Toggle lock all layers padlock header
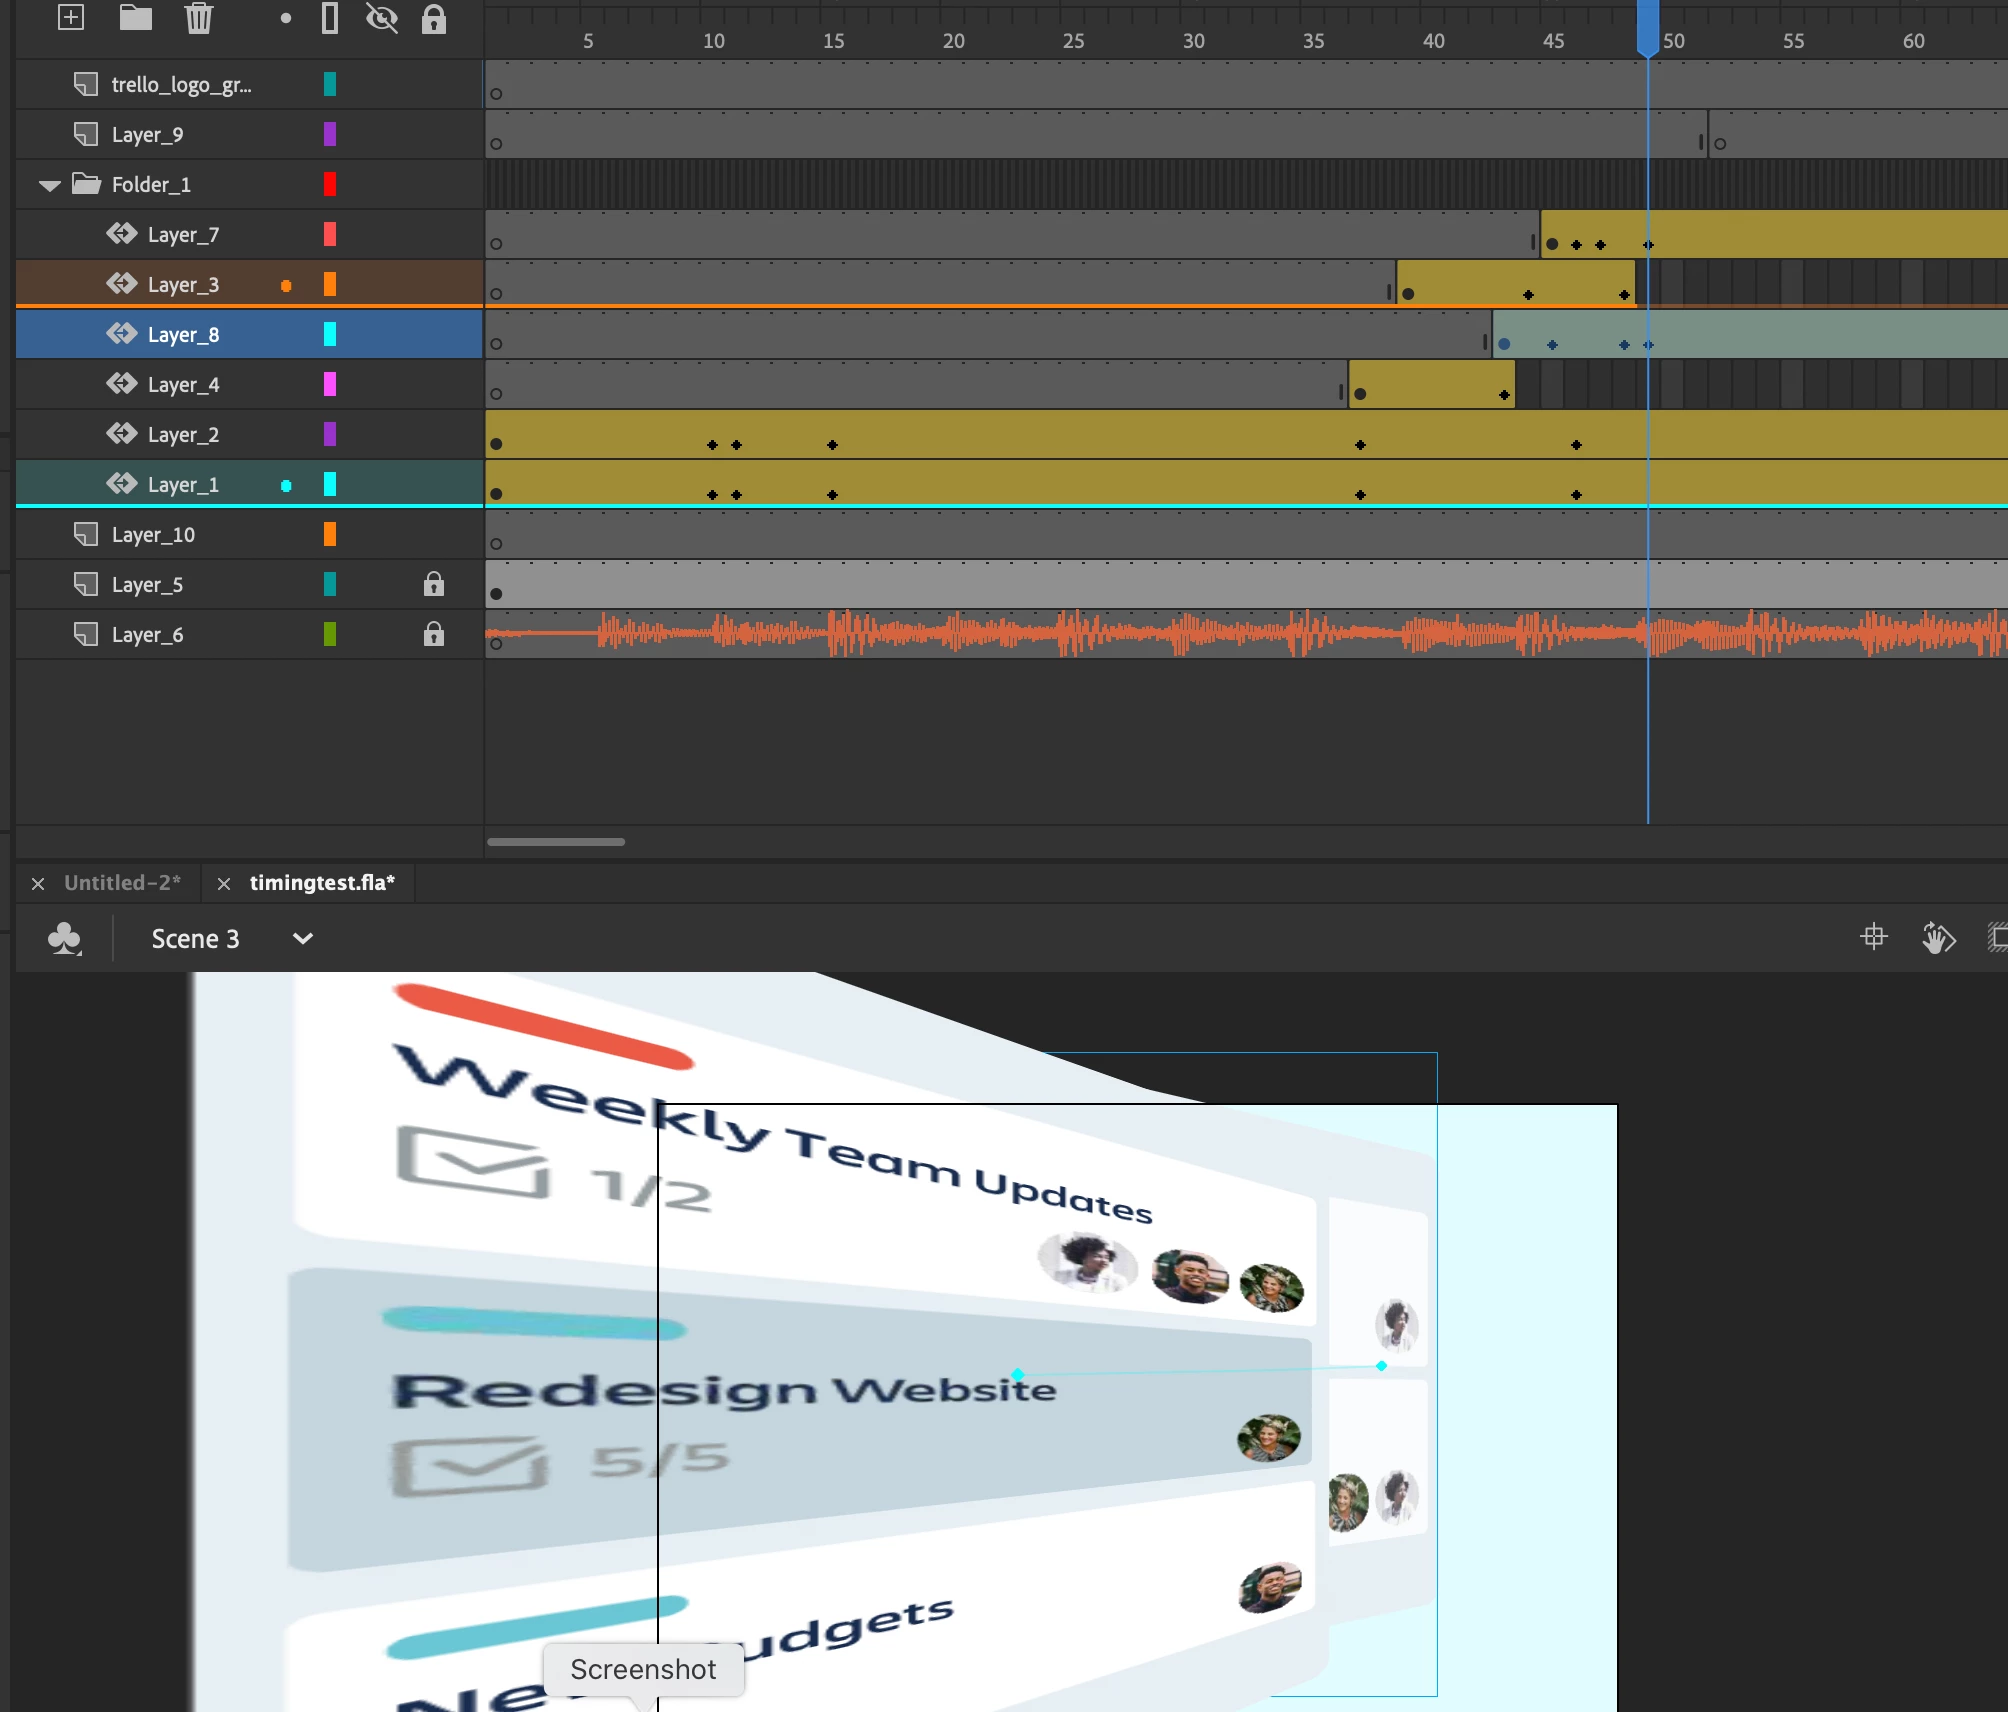This screenshot has width=2008, height=1712. coord(433,18)
